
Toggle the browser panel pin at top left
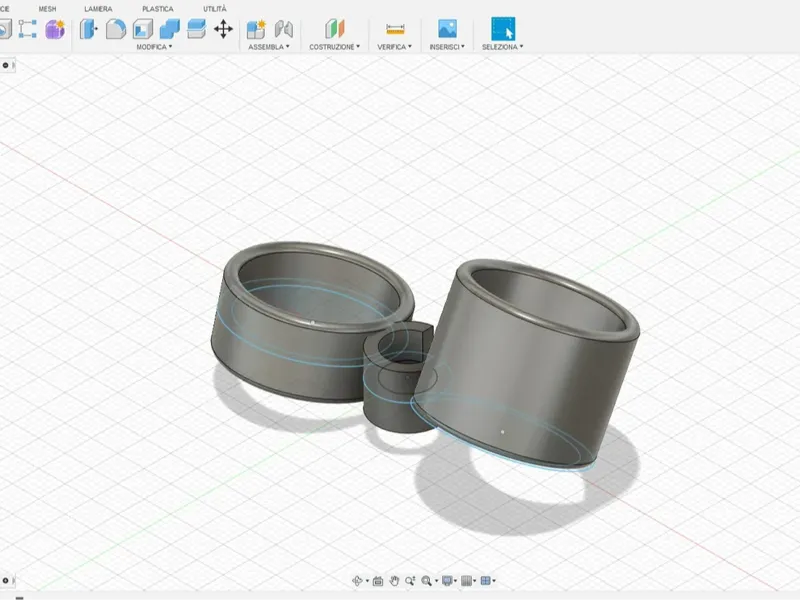[5, 65]
